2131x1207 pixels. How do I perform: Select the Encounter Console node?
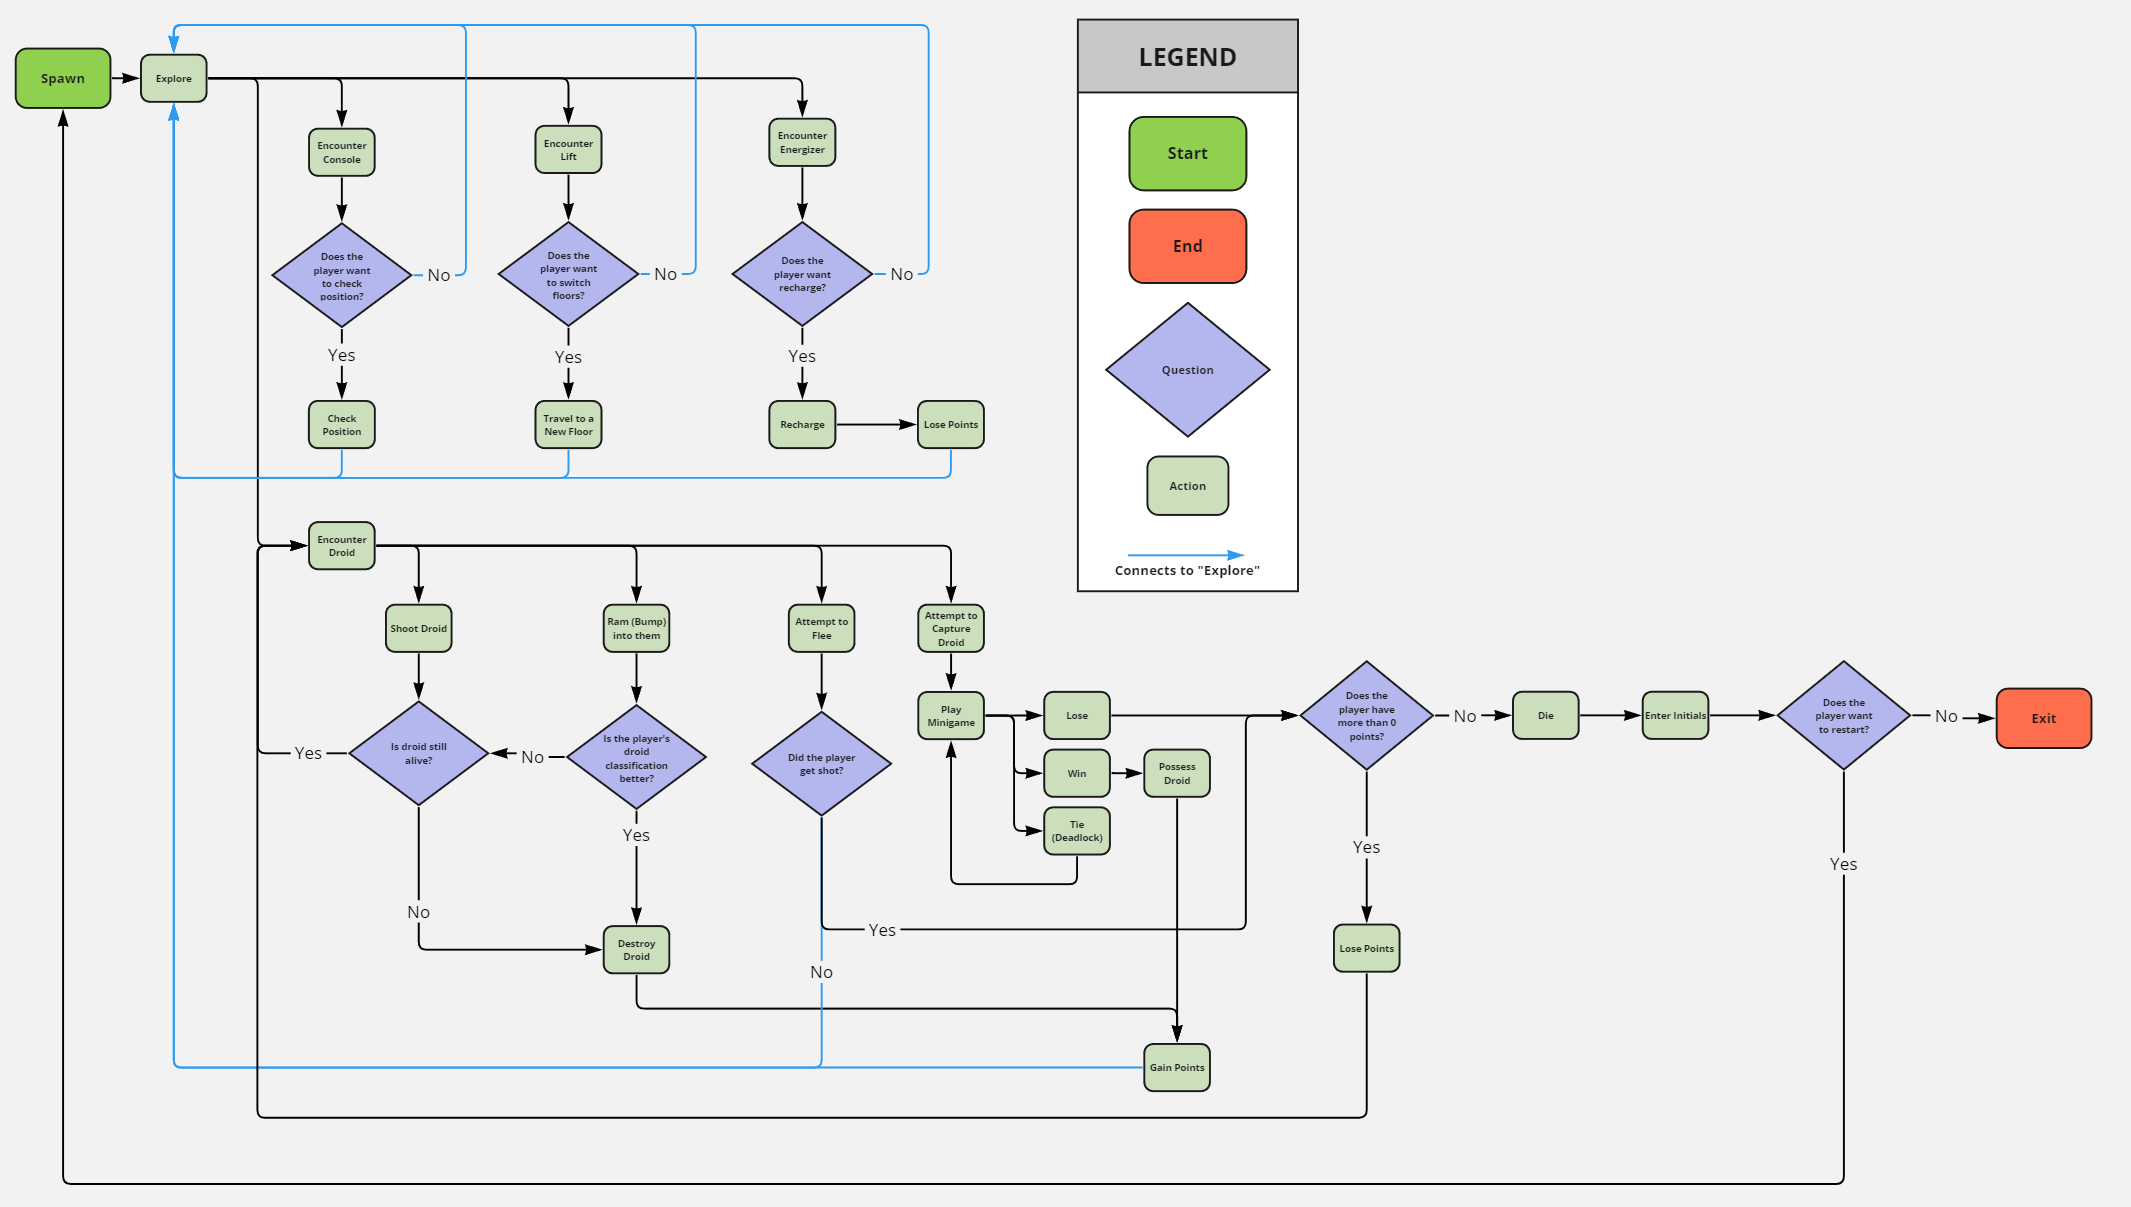coord(342,152)
